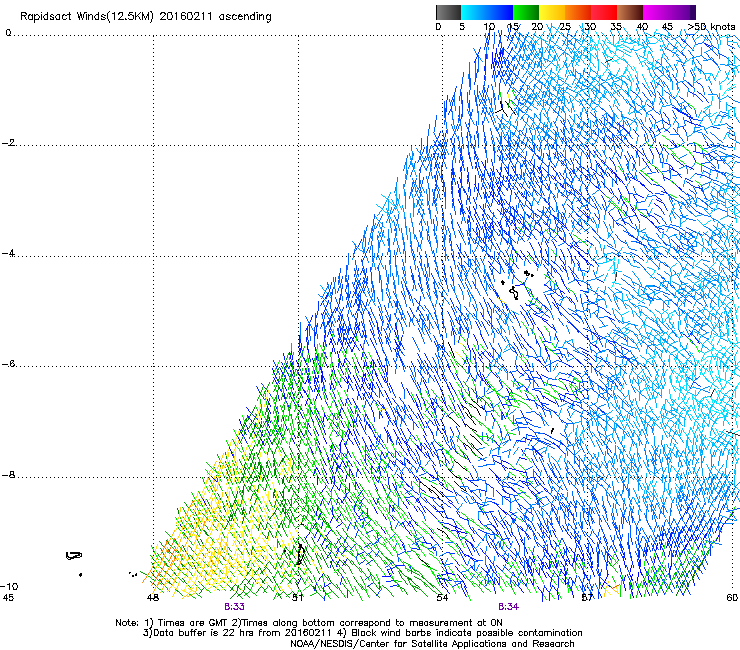Click the note line starting 'Note: 1) Times are GMT'
This screenshot has height=650, width=740.
309,623
